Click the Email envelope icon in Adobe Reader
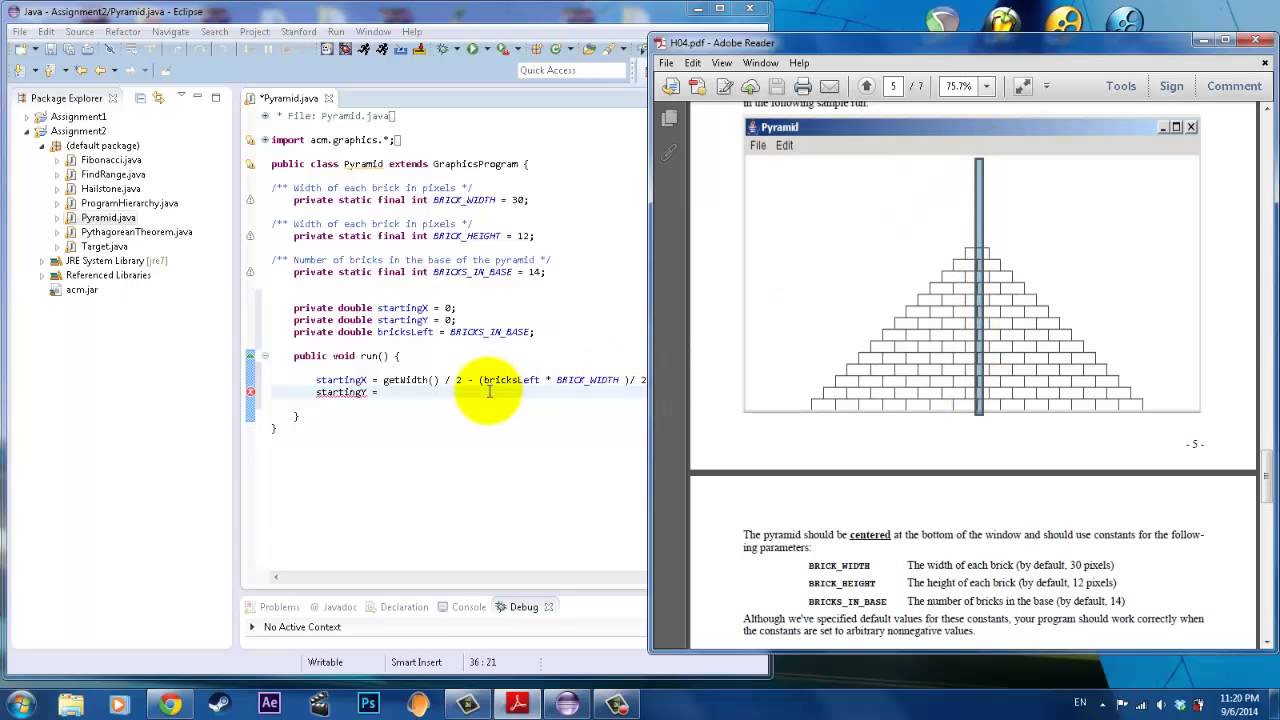 (x=829, y=86)
